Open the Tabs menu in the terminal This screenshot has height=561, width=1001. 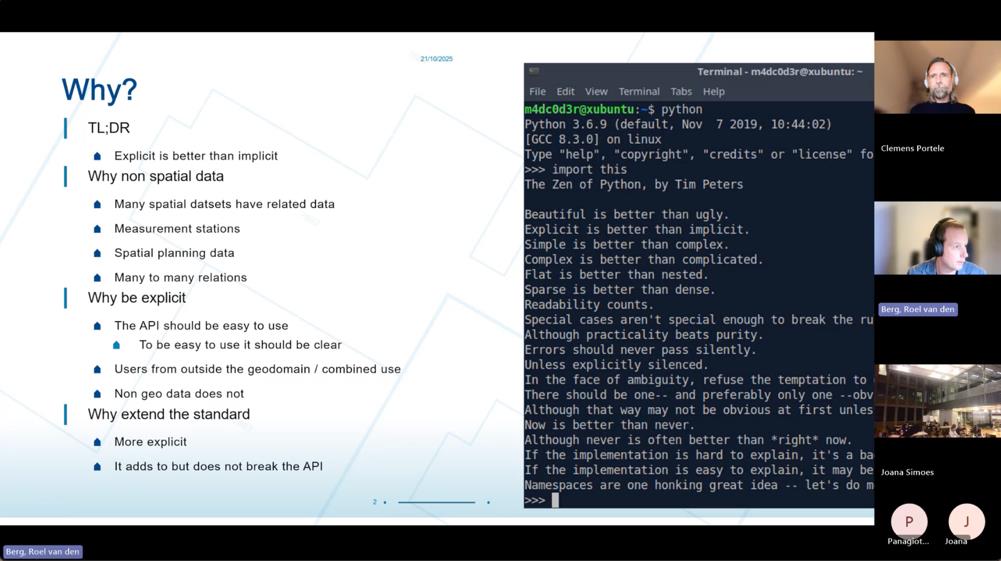(681, 91)
